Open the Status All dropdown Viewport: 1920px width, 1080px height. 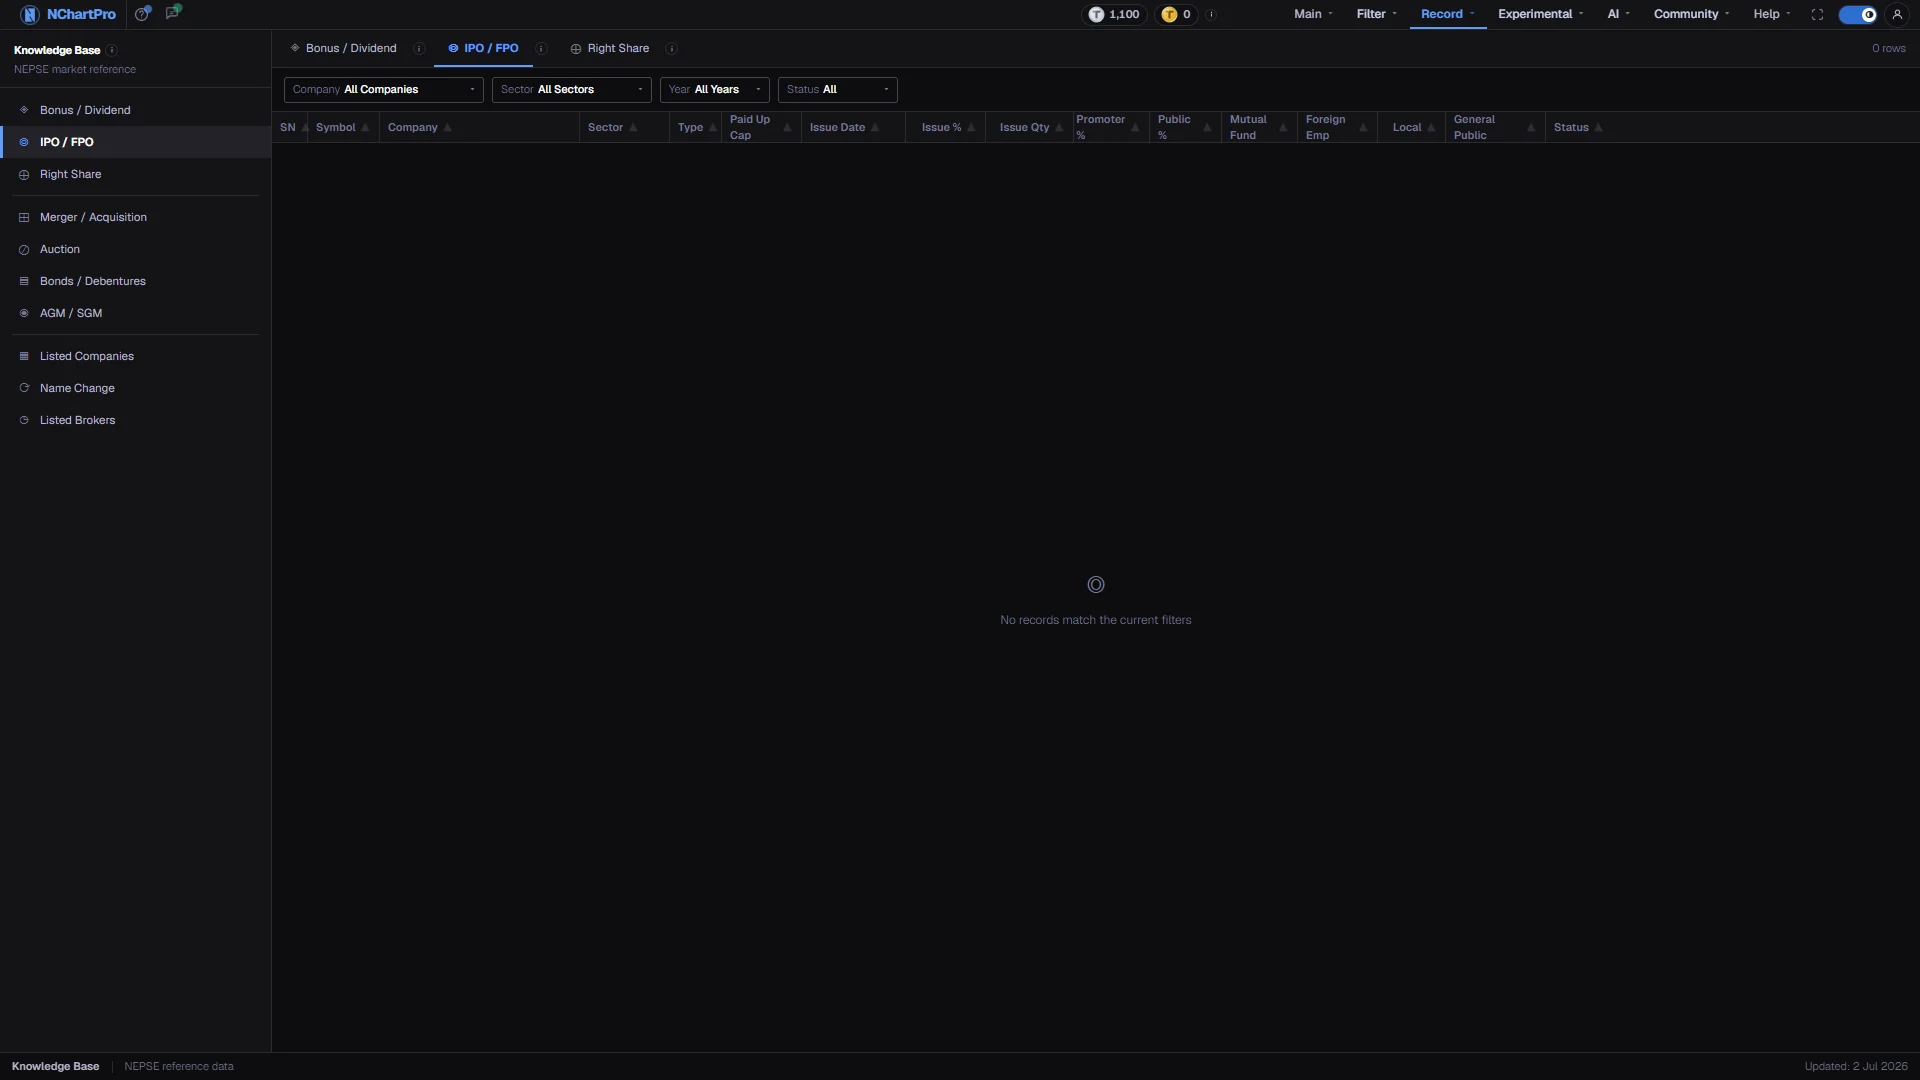click(837, 90)
